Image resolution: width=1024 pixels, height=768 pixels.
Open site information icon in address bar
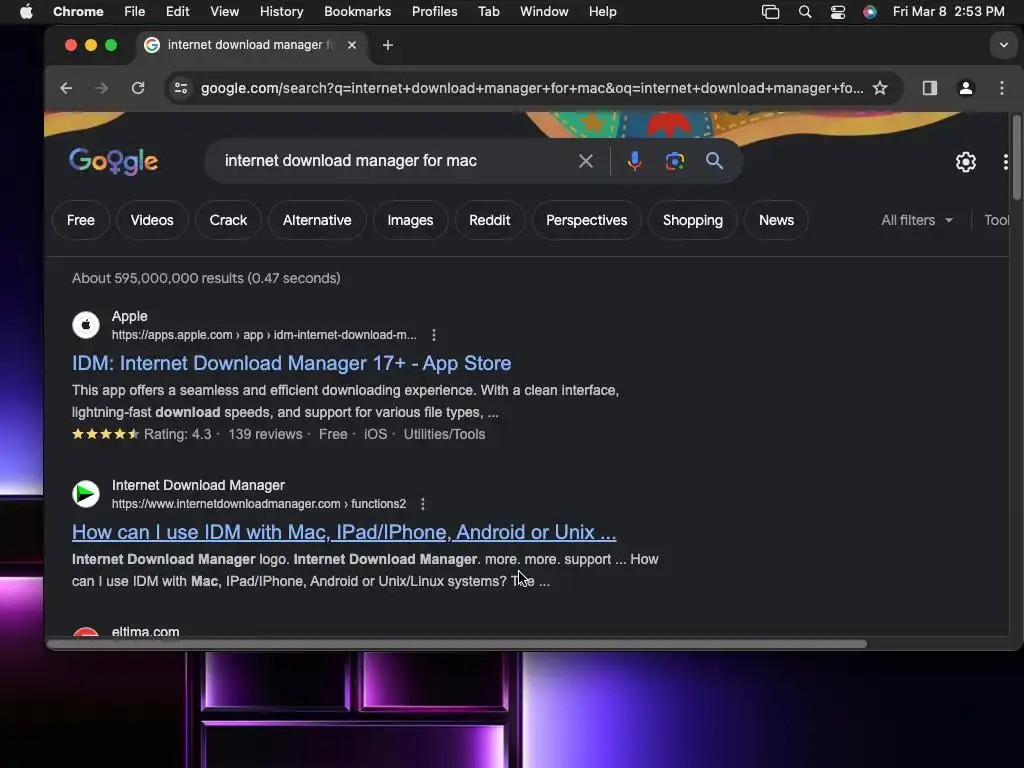(x=181, y=88)
